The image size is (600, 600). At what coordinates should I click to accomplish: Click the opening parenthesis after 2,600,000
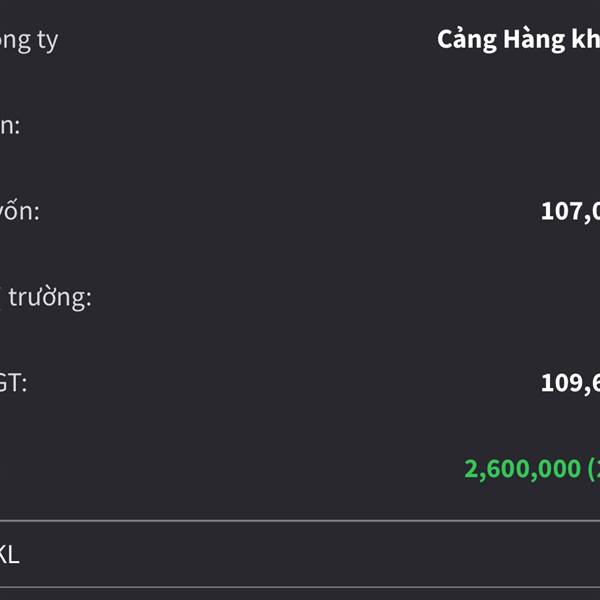click(591, 468)
